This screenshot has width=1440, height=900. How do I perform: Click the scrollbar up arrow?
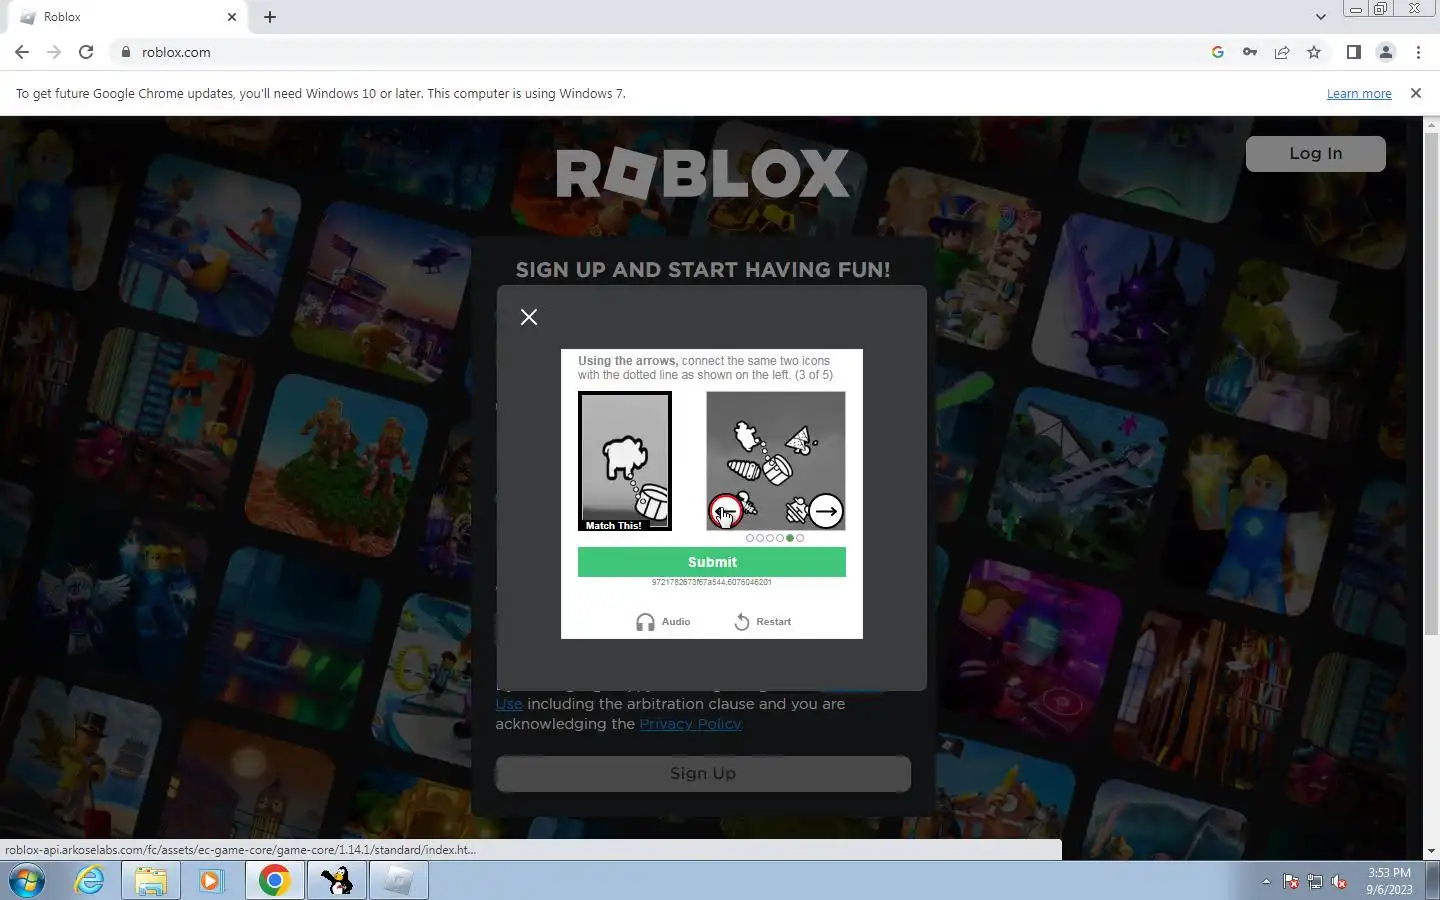[1431, 124]
